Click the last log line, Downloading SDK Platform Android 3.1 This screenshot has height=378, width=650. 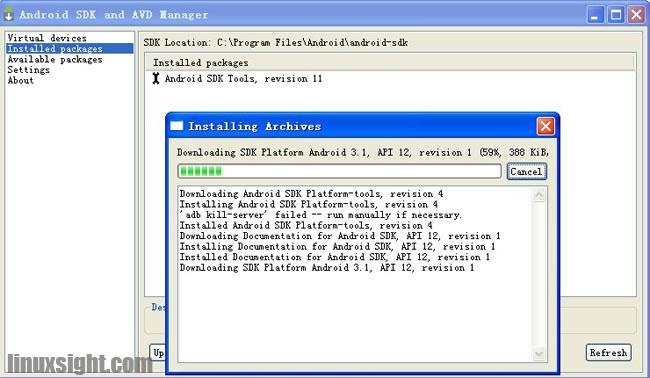click(x=327, y=268)
